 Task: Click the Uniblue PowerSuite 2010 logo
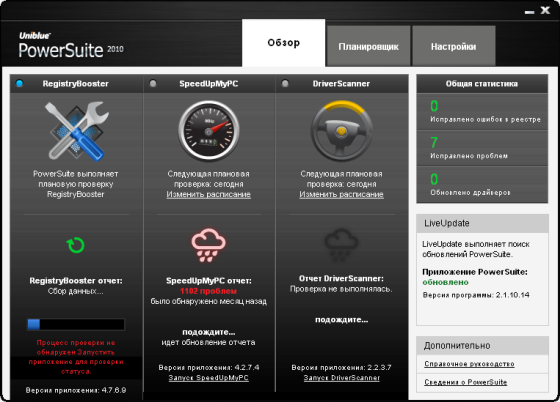pos(71,46)
